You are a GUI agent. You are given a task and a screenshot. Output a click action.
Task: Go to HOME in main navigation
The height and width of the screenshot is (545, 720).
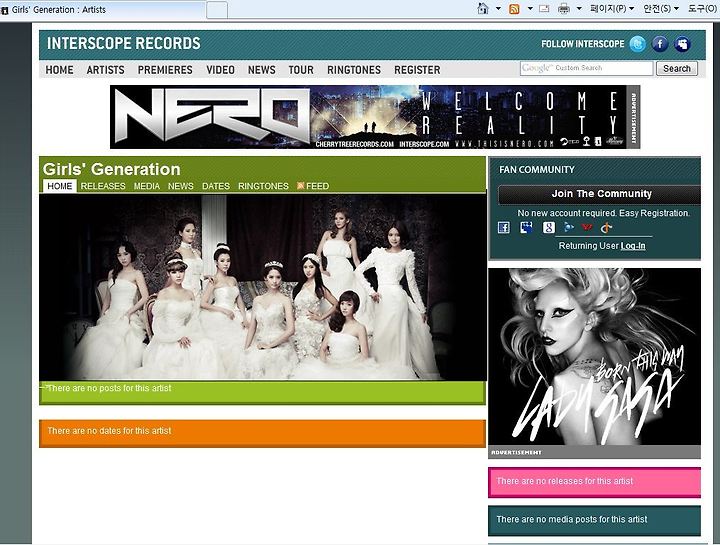[x=59, y=70]
